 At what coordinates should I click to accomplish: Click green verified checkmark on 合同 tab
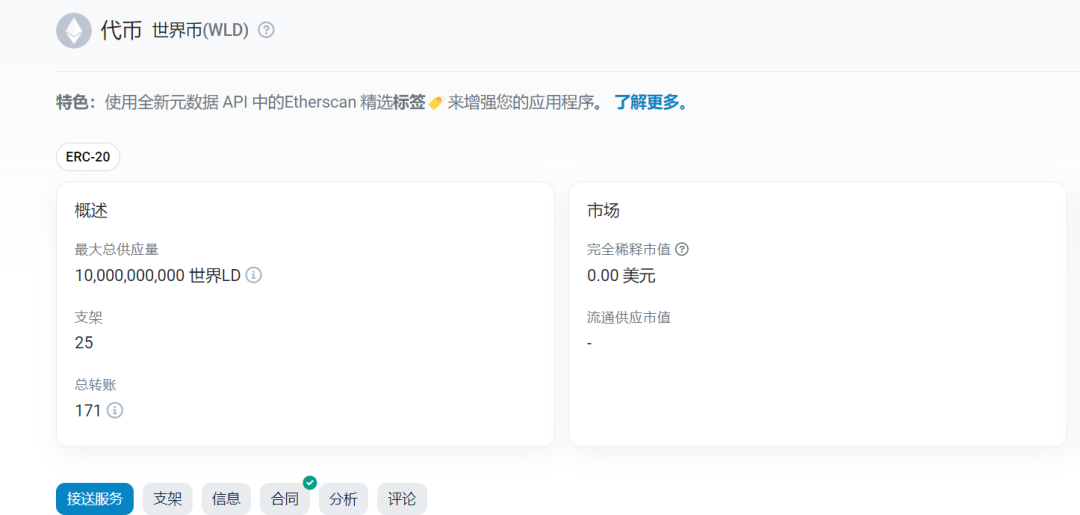pos(310,483)
